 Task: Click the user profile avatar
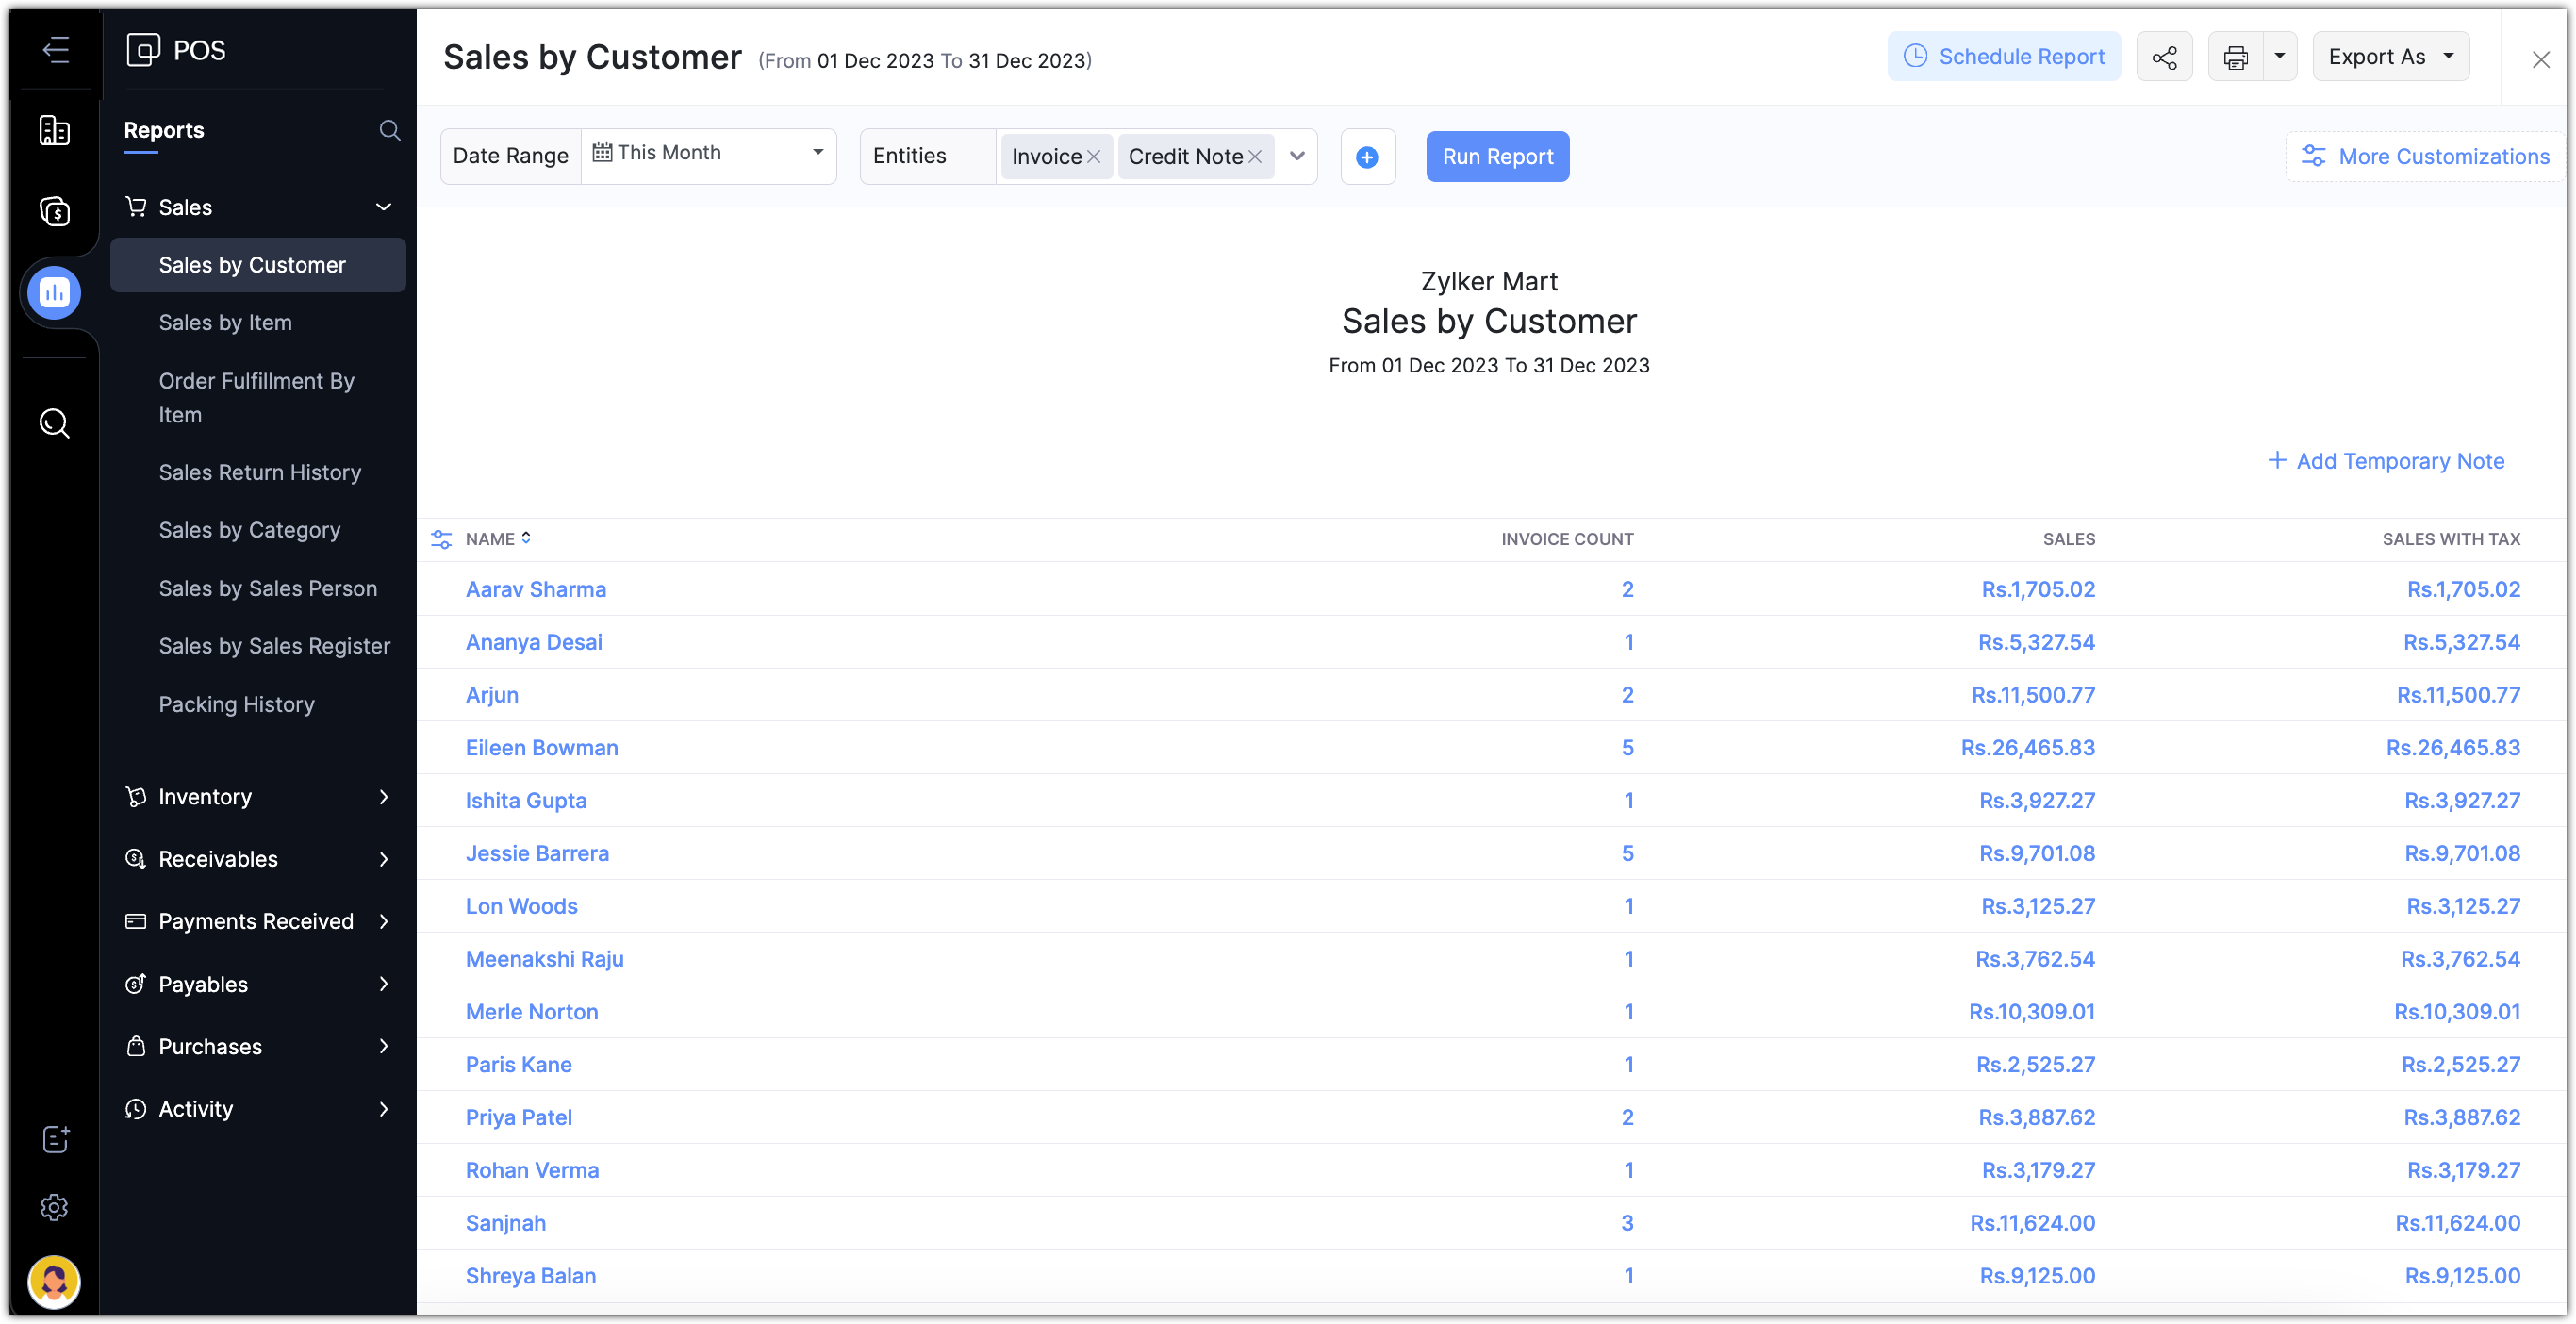coord(54,1281)
